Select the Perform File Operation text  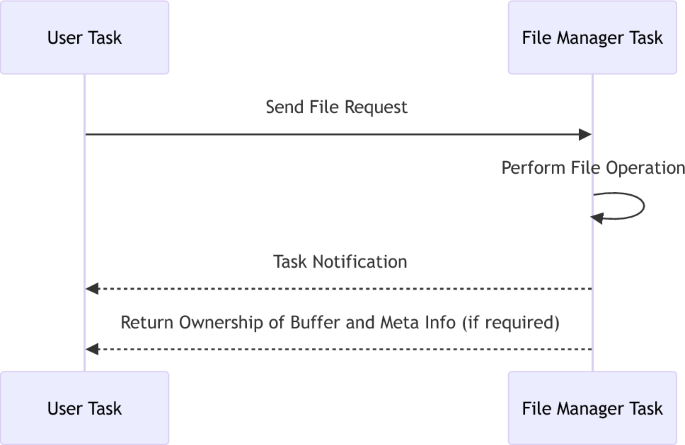(x=593, y=168)
